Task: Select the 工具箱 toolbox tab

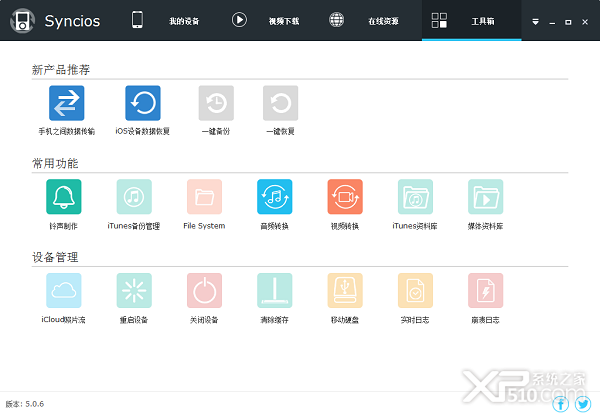Action: (471, 21)
